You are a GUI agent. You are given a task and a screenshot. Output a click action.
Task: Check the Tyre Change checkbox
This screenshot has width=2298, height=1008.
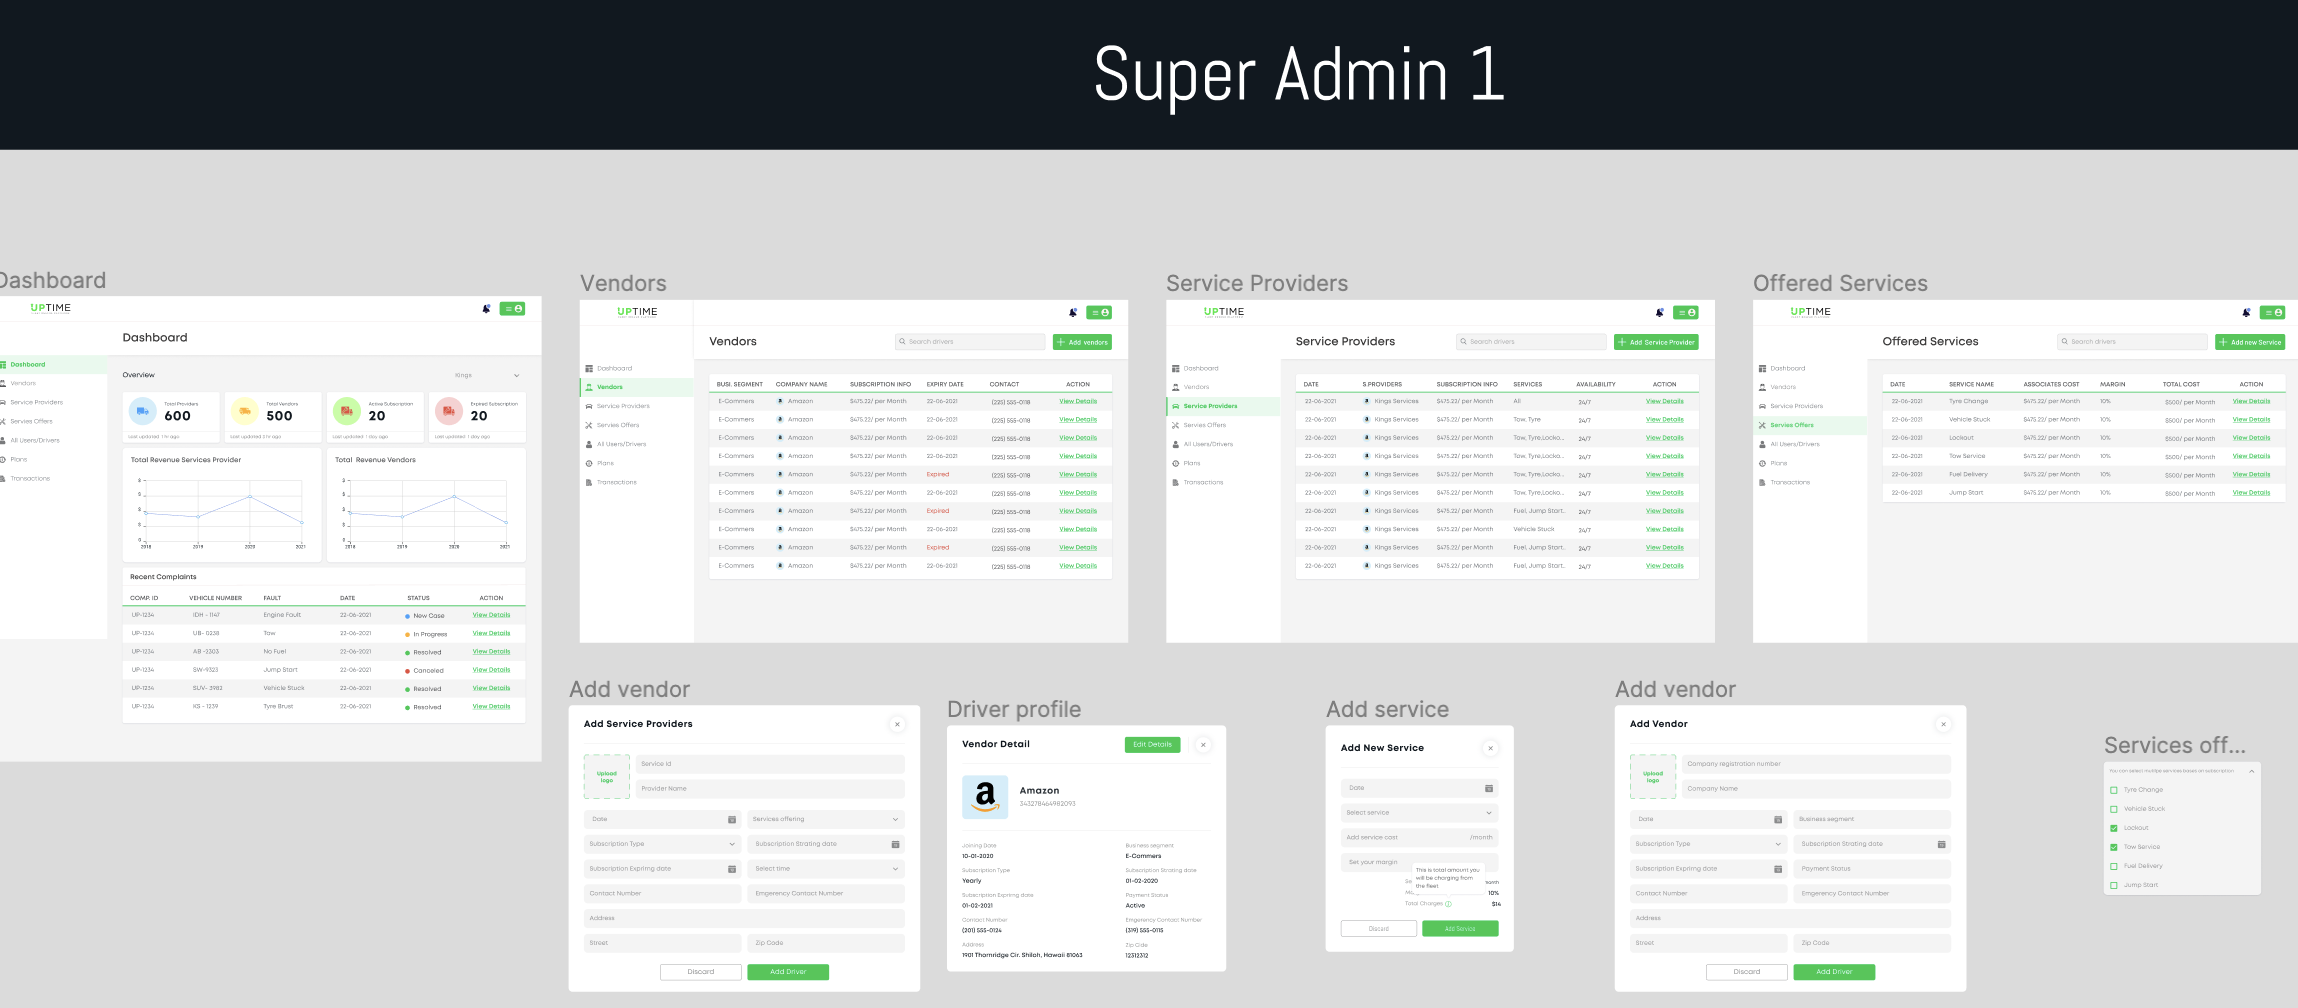pos(2114,790)
